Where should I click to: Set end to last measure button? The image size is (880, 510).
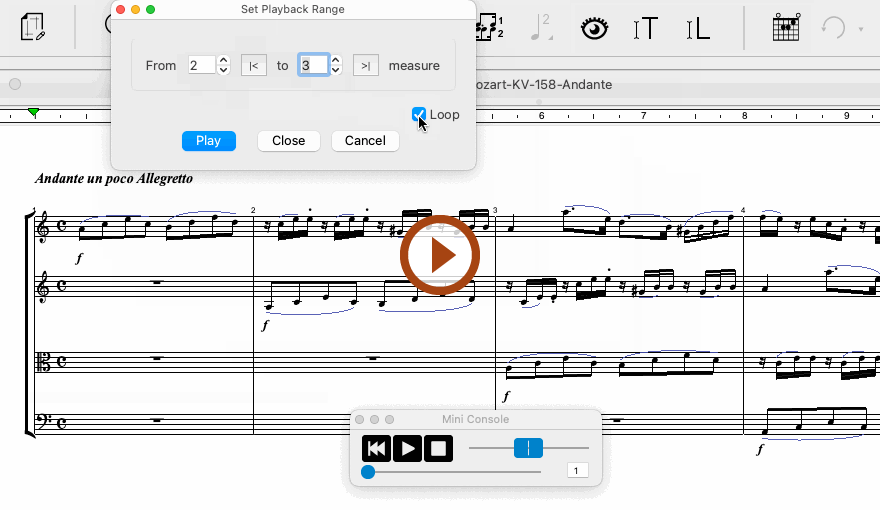[365, 66]
